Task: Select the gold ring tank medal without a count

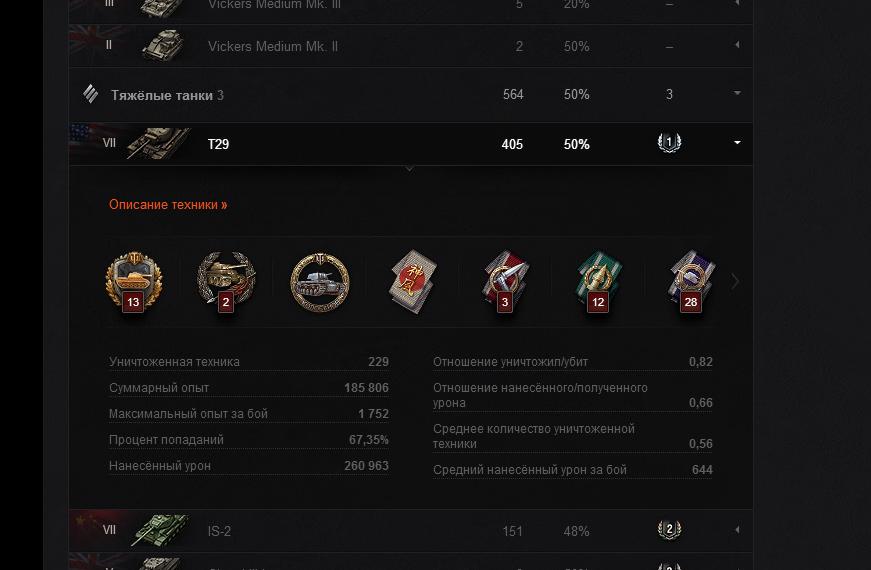Action: (x=320, y=282)
